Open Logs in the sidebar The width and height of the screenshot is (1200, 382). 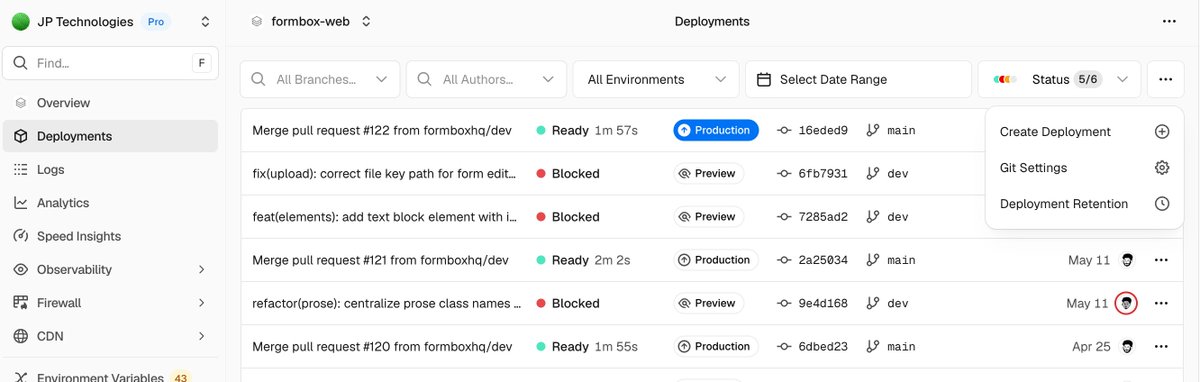(x=111, y=170)
